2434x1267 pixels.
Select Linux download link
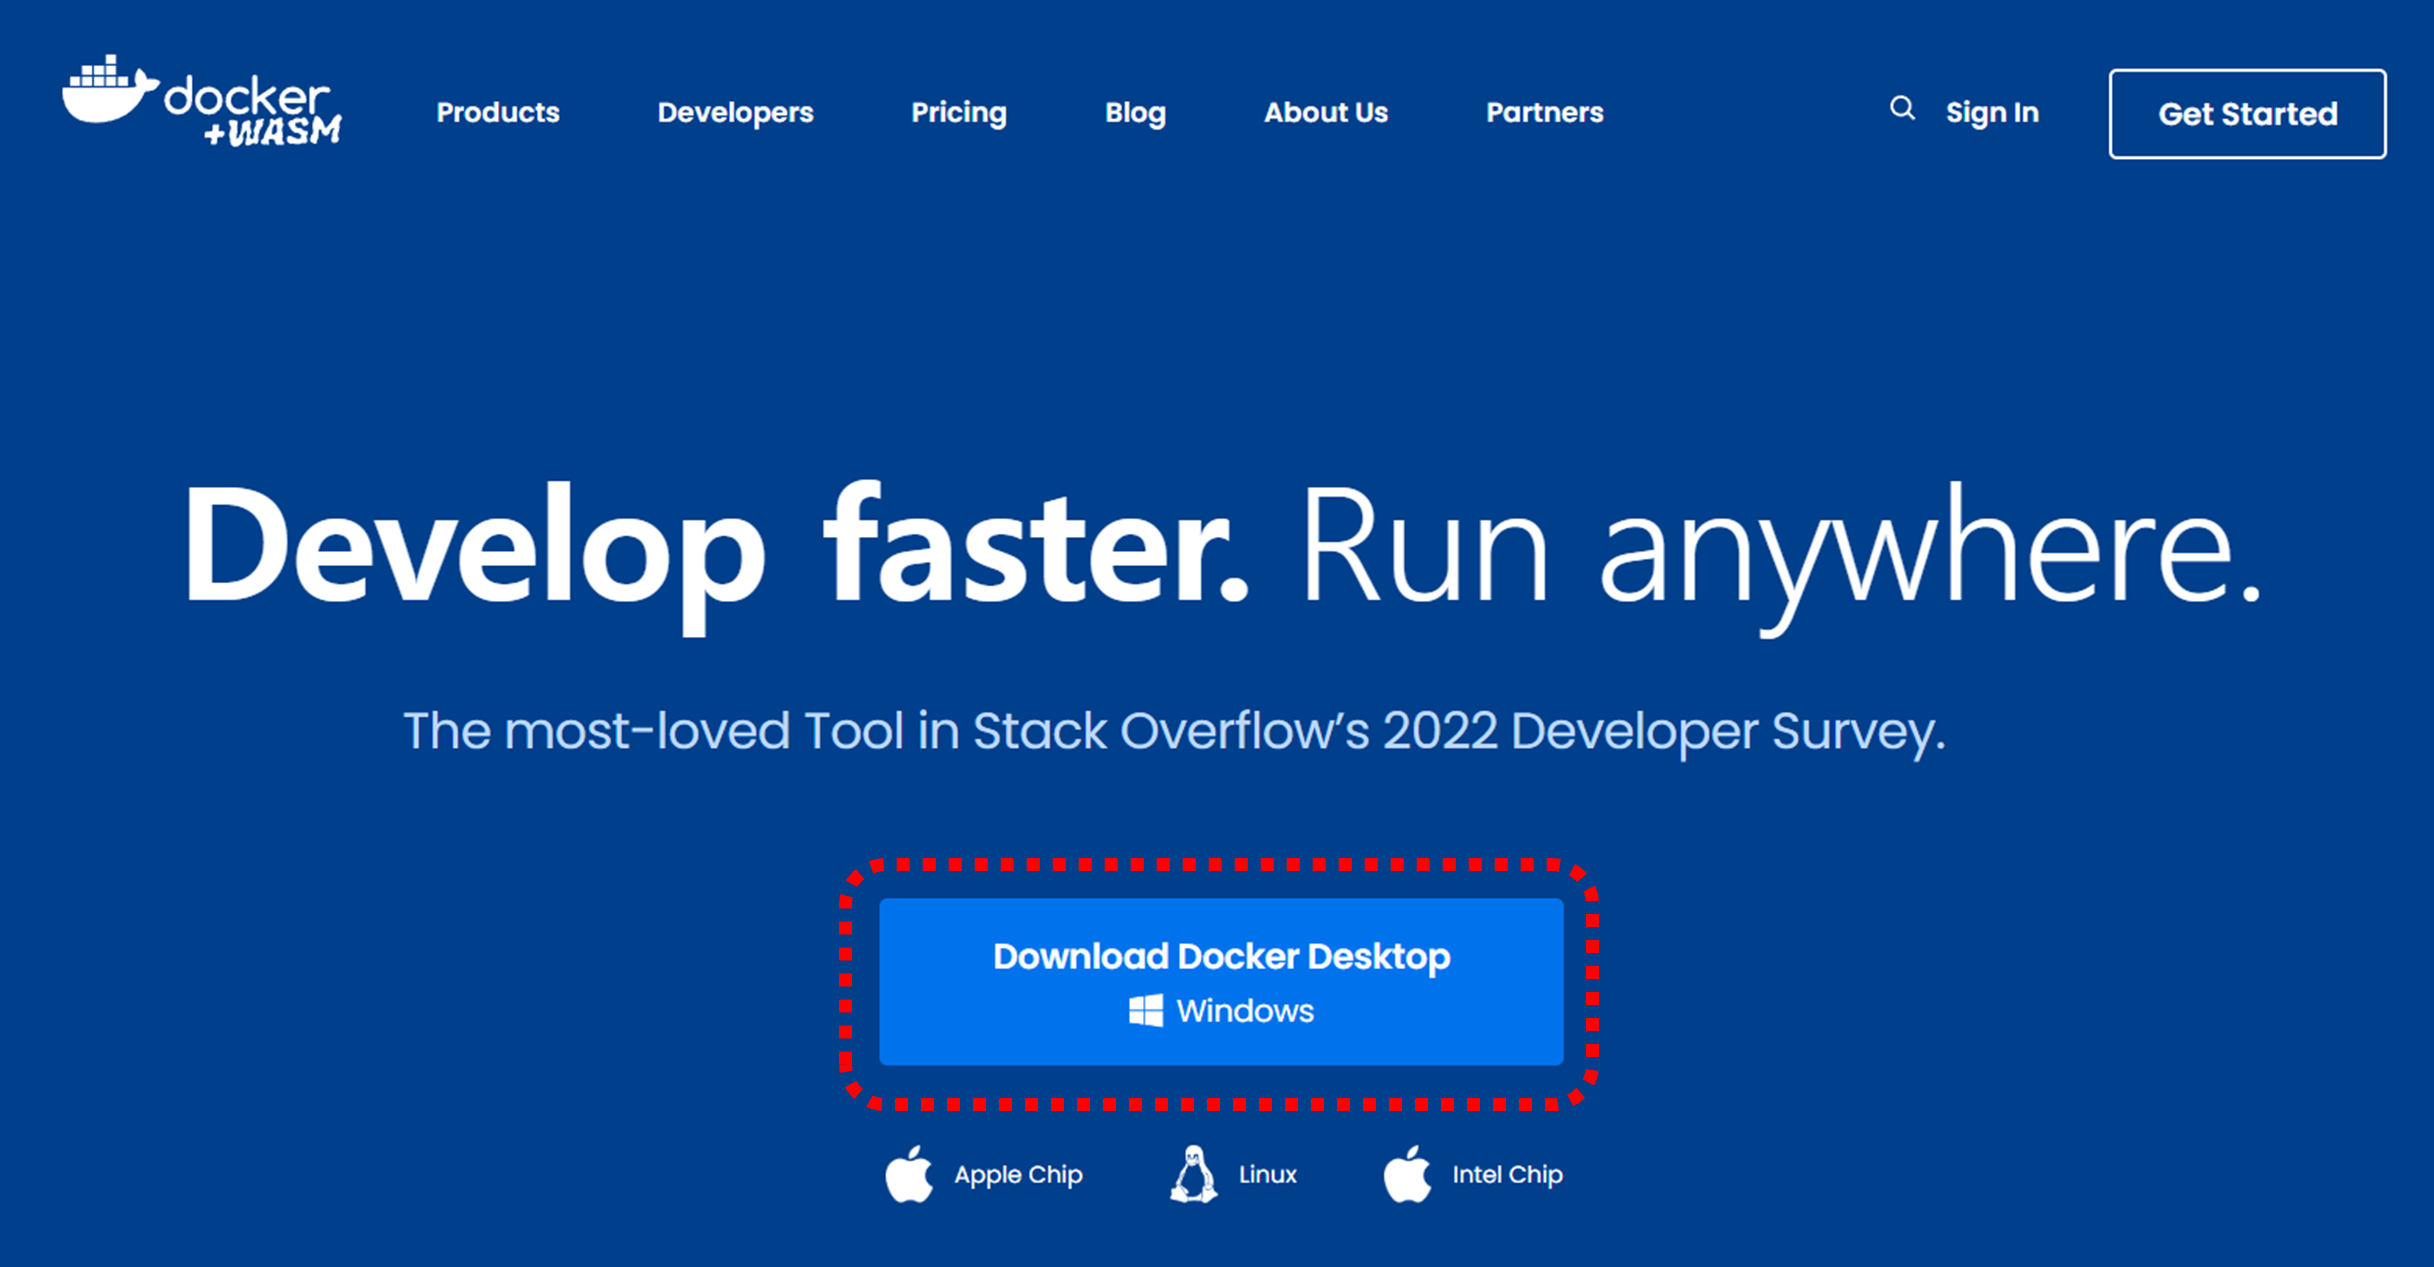pos(1267,1175)
